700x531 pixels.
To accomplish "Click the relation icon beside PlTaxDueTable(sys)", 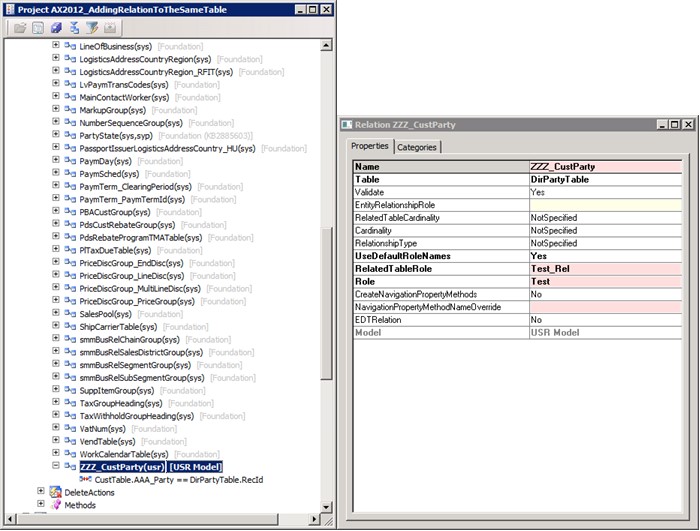I will pos(70,250).
